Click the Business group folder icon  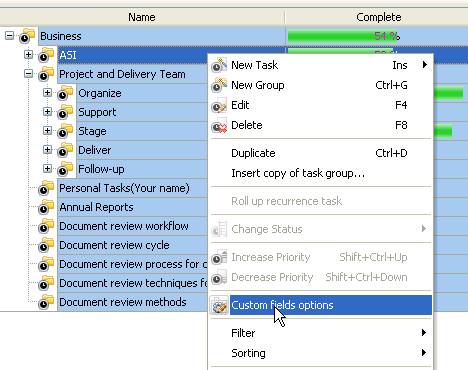[x=27, y=36]
